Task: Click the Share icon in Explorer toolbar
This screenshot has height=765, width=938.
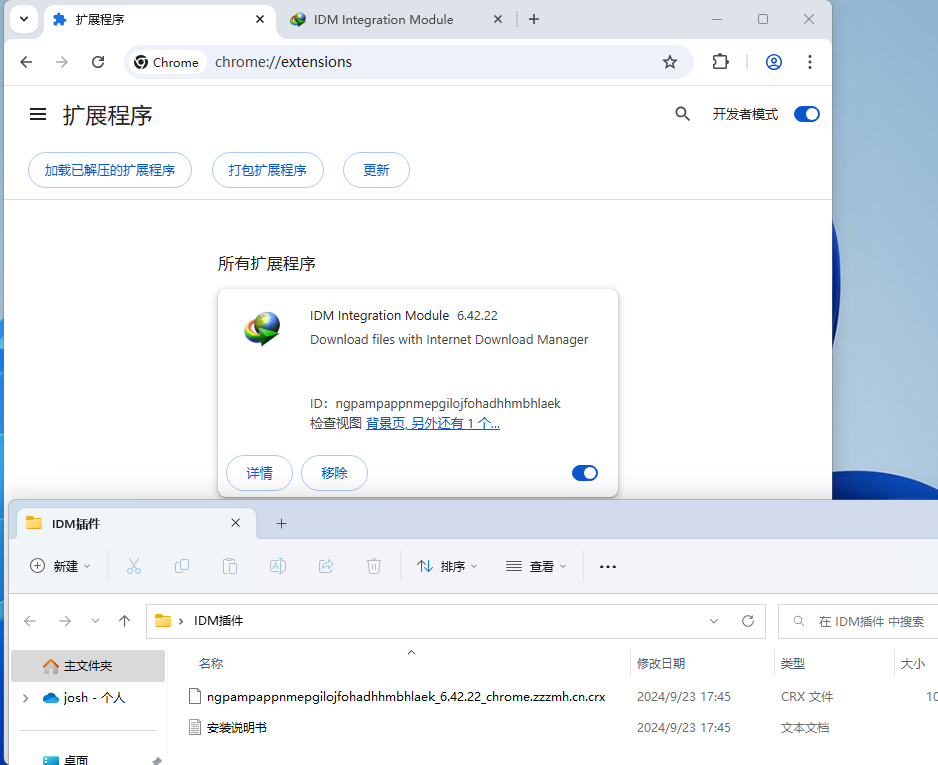Action: click(x=326, y=566)
